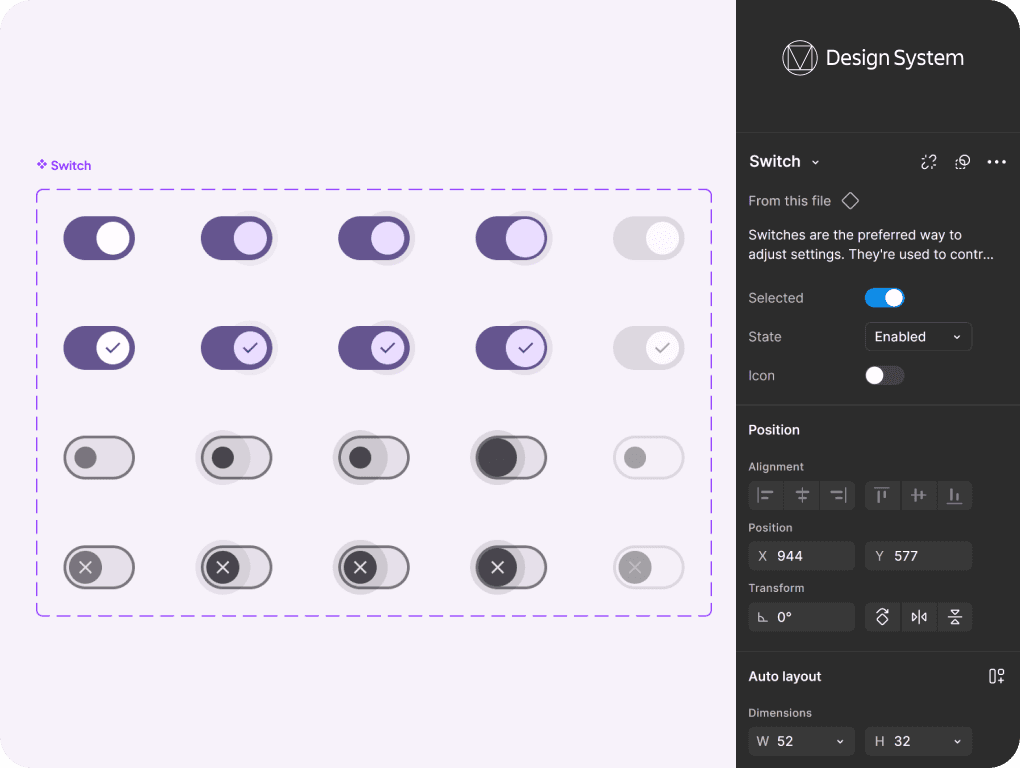Click the X position field 944
1020x768 pixels.
pos(801,556)
